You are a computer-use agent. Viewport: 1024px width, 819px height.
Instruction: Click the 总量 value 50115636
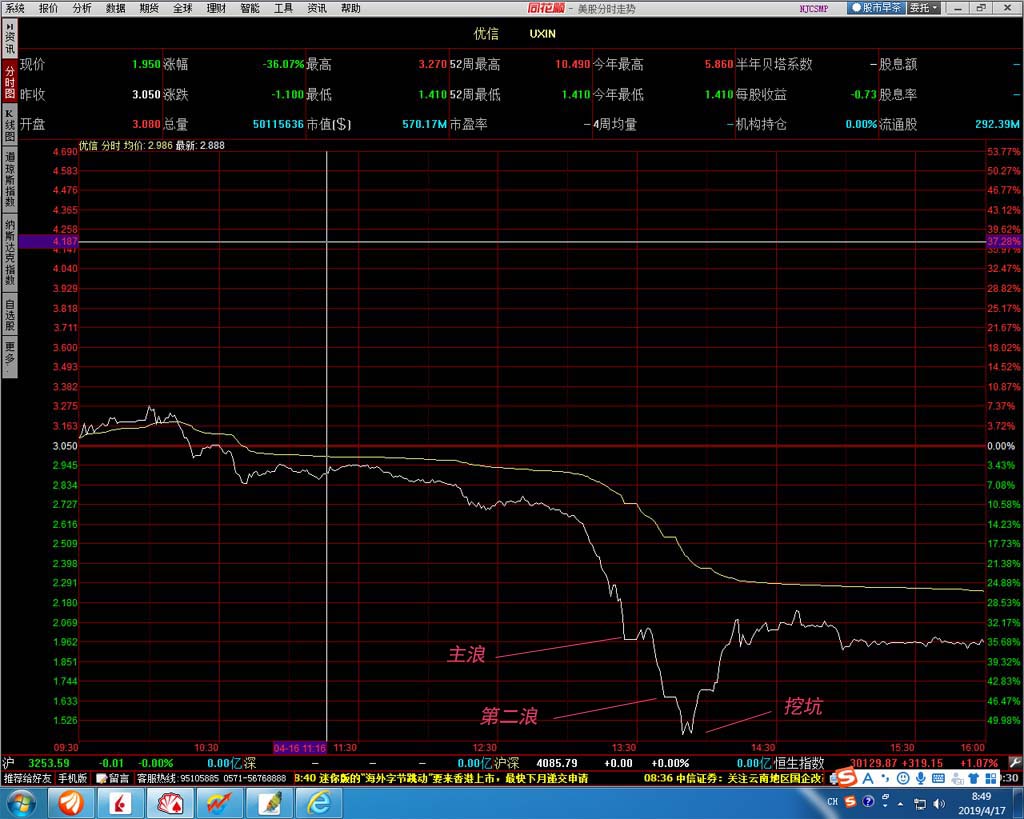pos(278,124)
